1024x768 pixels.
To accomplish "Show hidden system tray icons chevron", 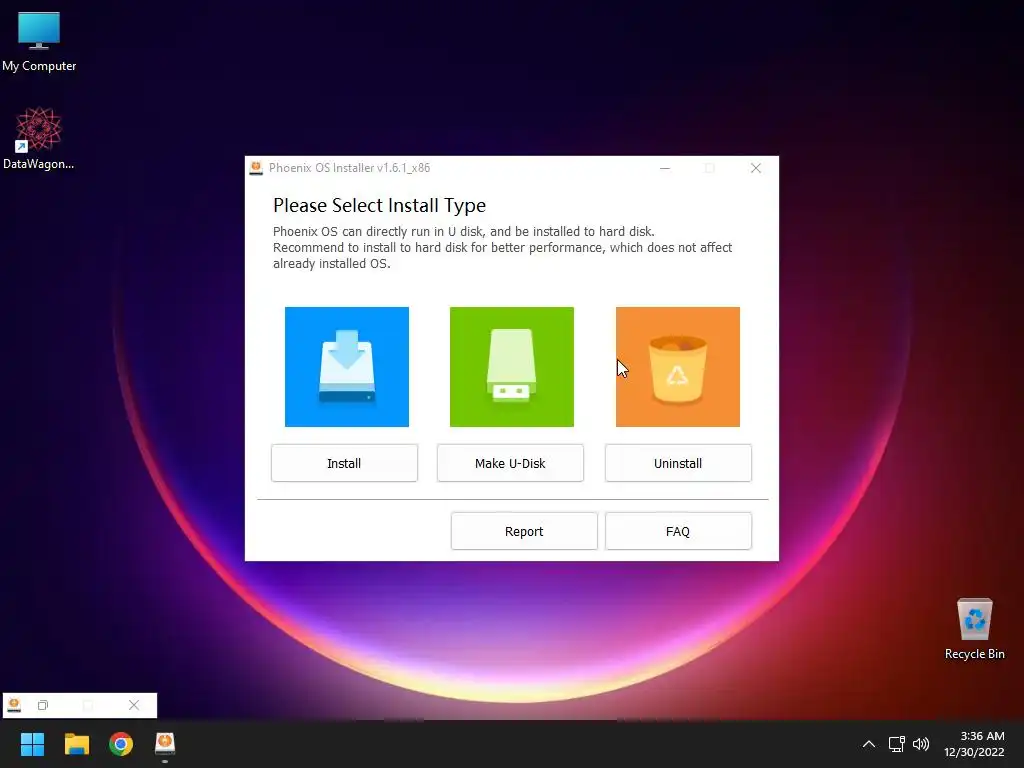I will (869, 744).
